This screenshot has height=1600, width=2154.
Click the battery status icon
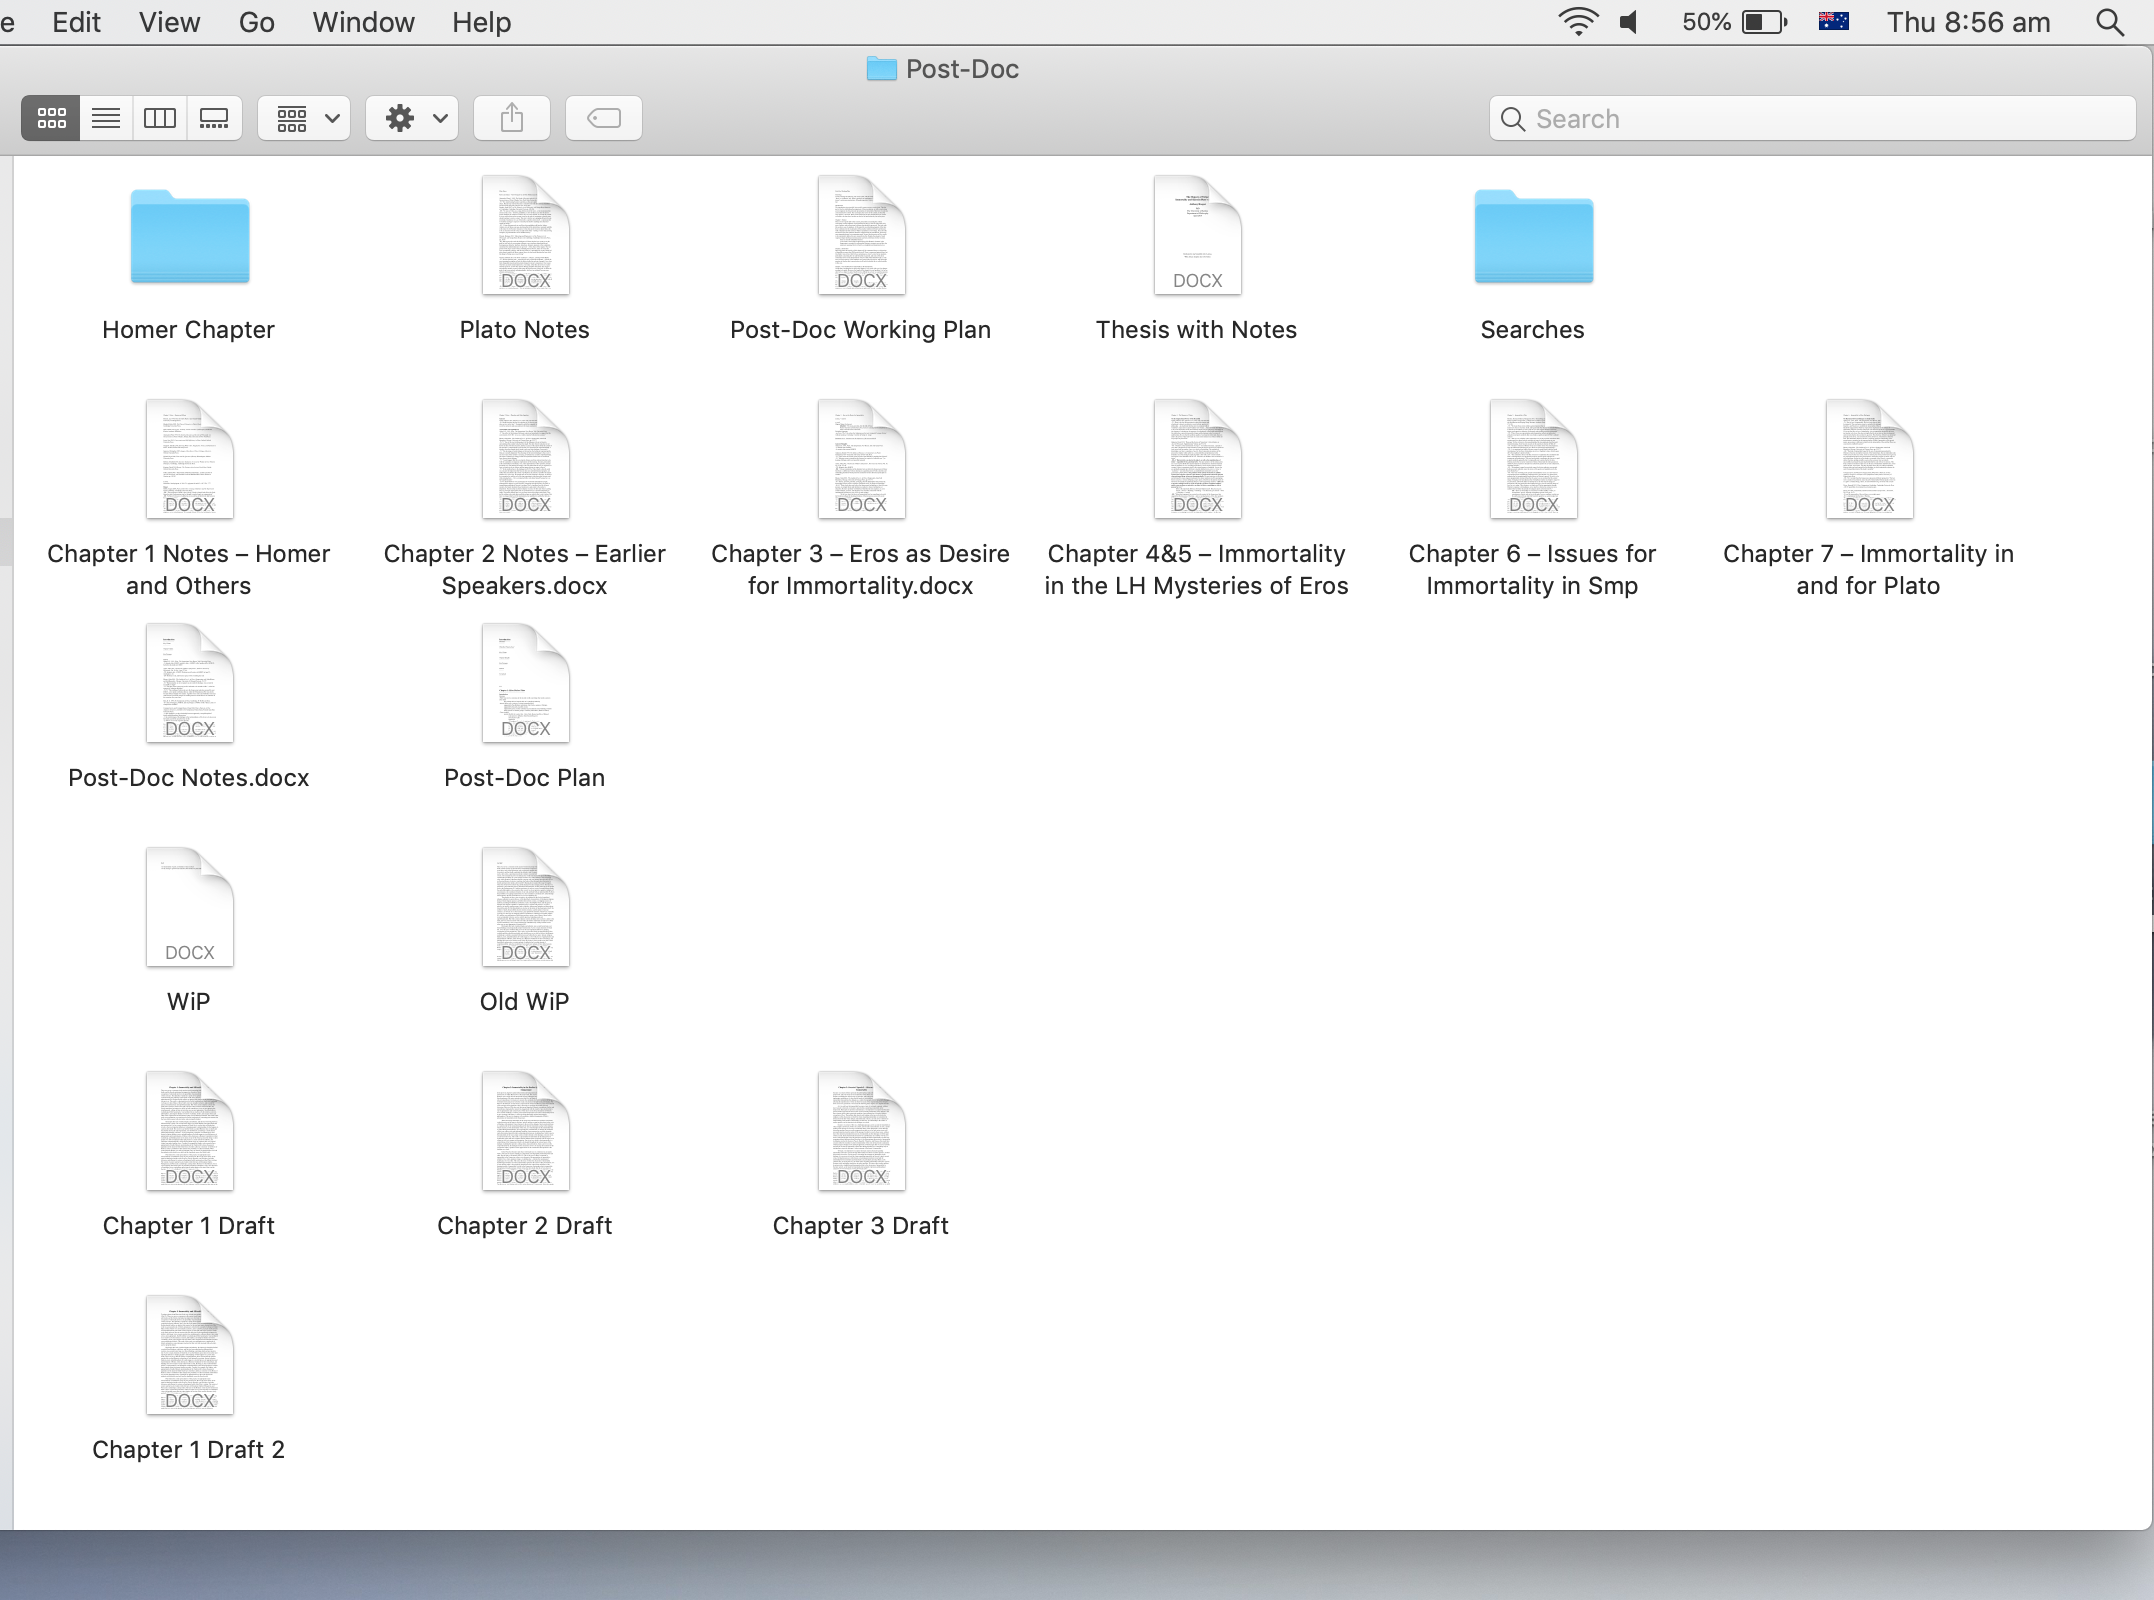click(1763, 22)
